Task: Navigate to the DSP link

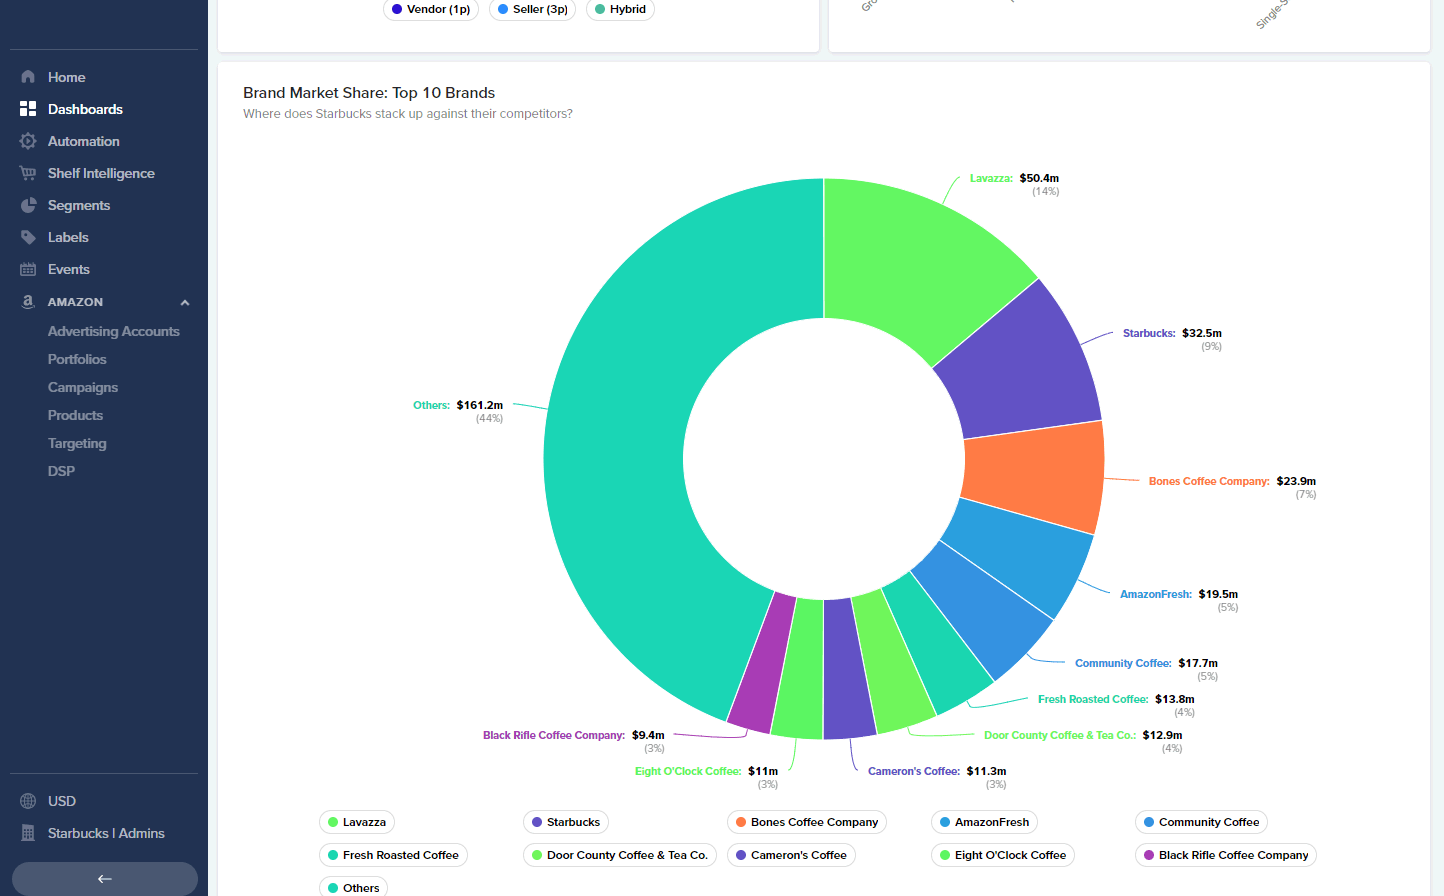Action: tap(61, 471)
